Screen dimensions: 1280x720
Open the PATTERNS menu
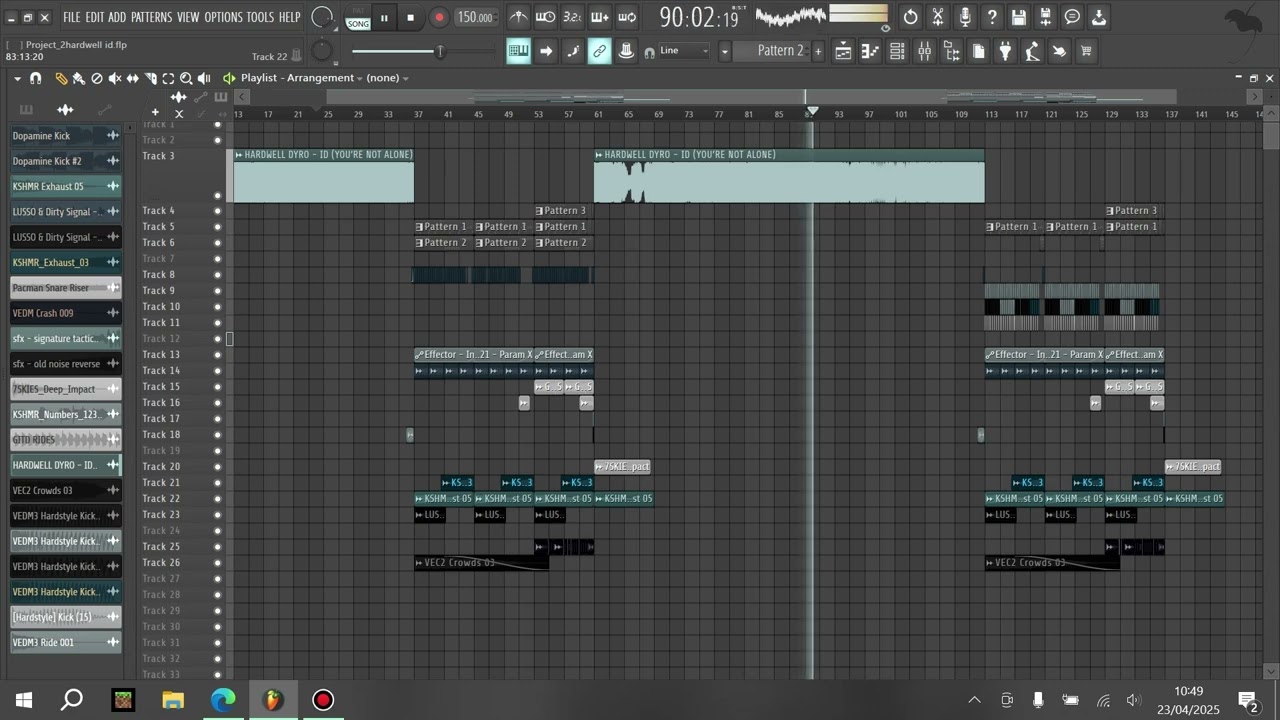[x=152, y=17]
